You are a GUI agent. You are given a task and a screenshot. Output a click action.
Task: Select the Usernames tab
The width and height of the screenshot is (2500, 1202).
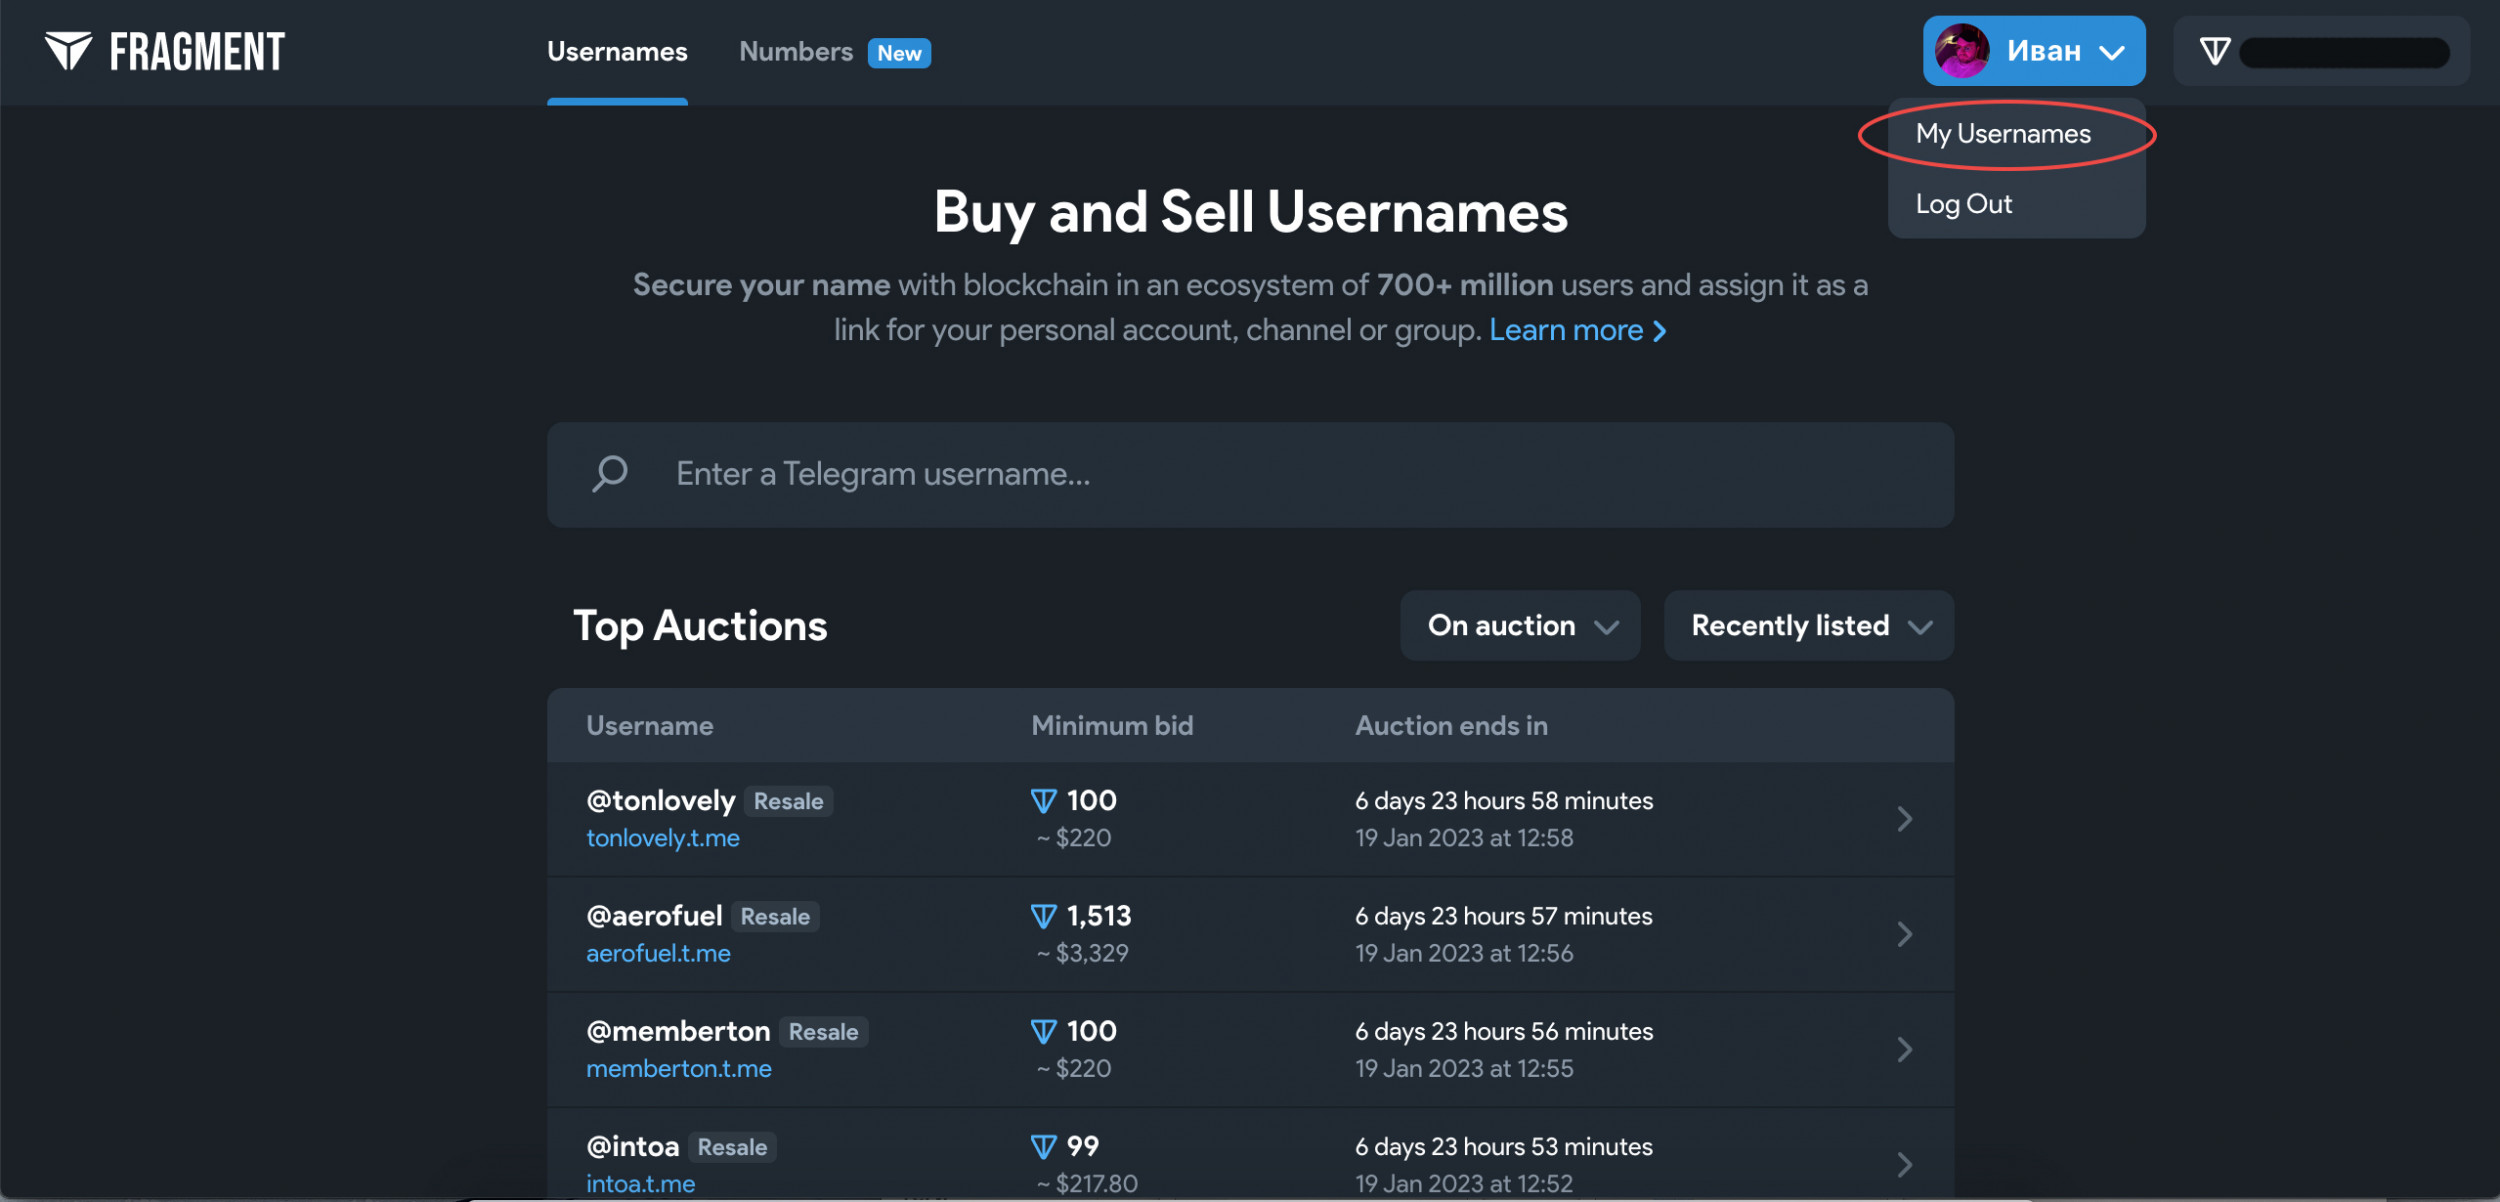pyautogui.click(x=617, y=52)
